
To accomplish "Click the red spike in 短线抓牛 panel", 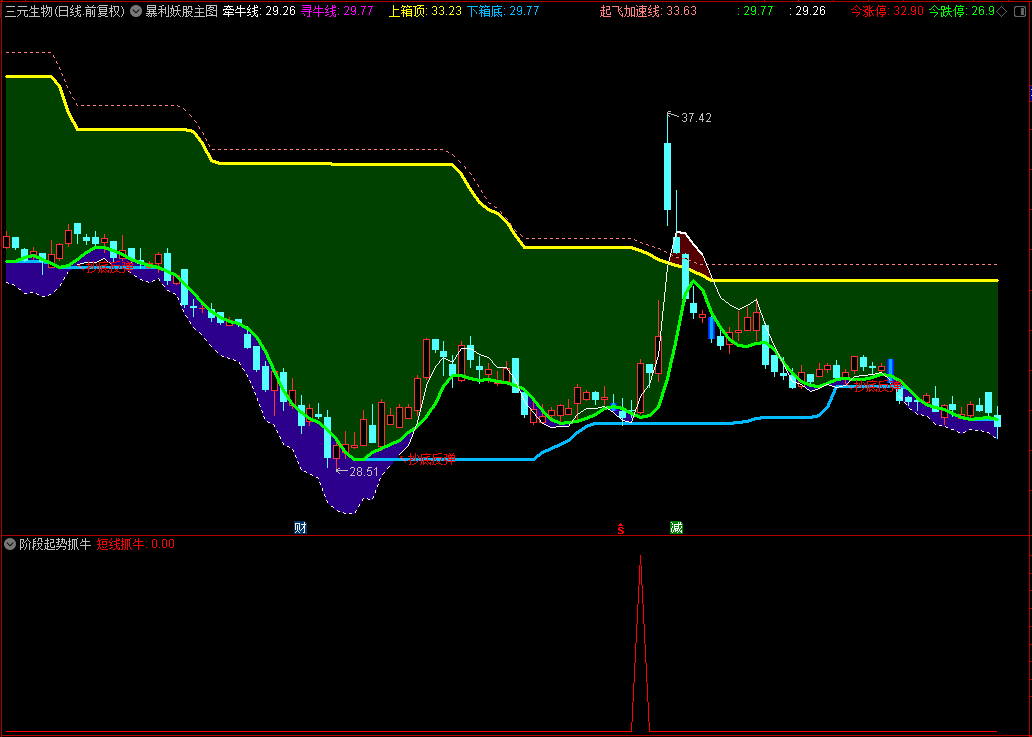I will [x=640, y=643].
